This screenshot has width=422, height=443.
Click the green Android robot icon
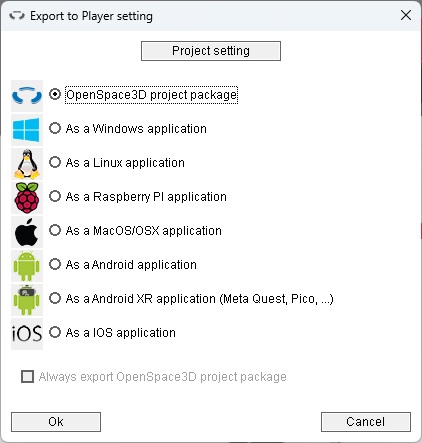27,266
